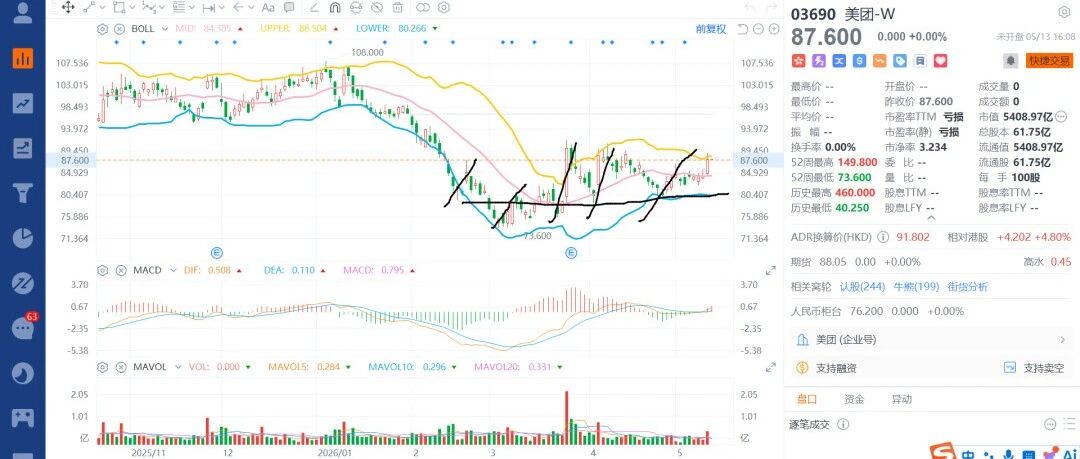Click the trash icon to delete drawings
Viewport: 1080px width, 459px height.
pyautogui.click(x=397, y=8)
